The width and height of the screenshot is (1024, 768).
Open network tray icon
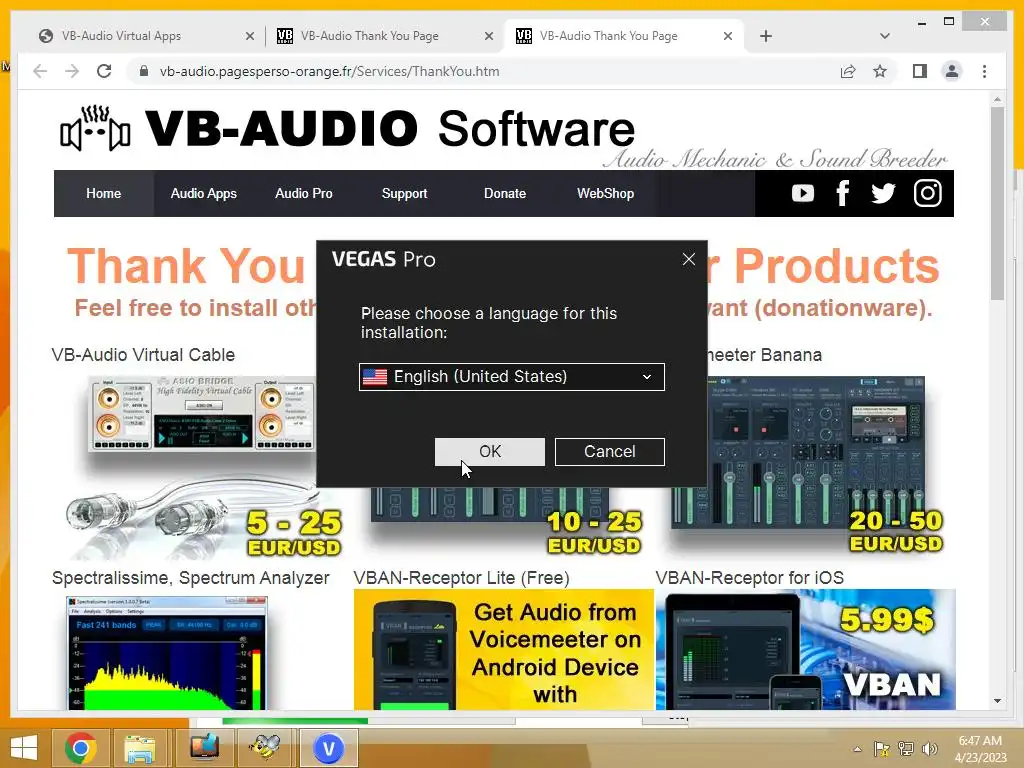click(906, 749)
